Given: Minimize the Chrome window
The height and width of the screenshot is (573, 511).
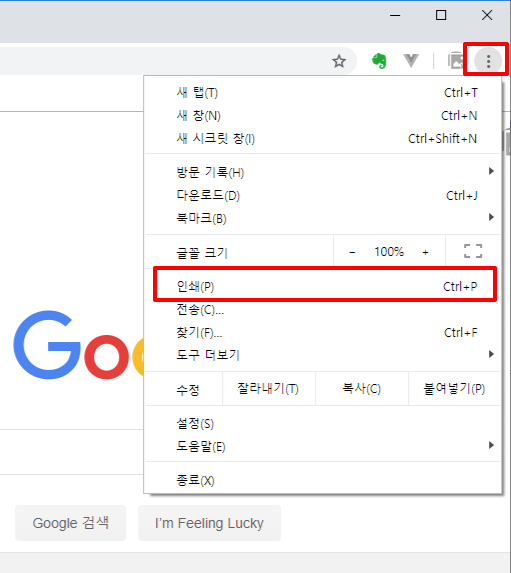Looking at the screenshot, I should 395,15.
